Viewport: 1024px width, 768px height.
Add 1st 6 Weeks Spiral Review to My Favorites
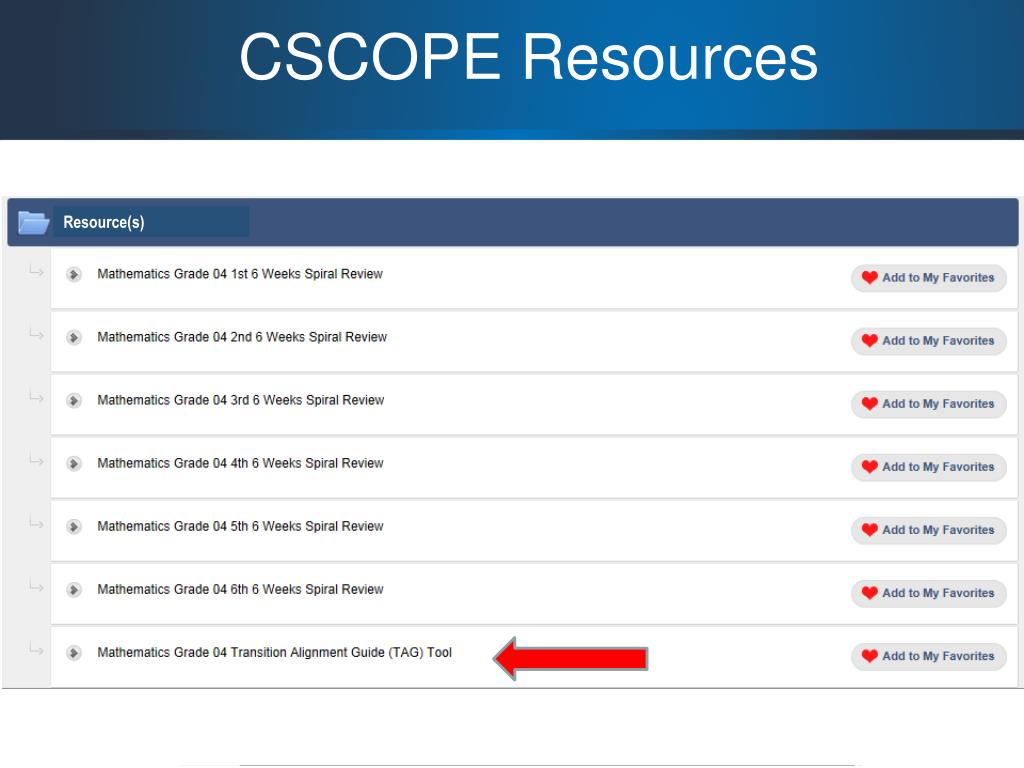[x=929, y=278]
